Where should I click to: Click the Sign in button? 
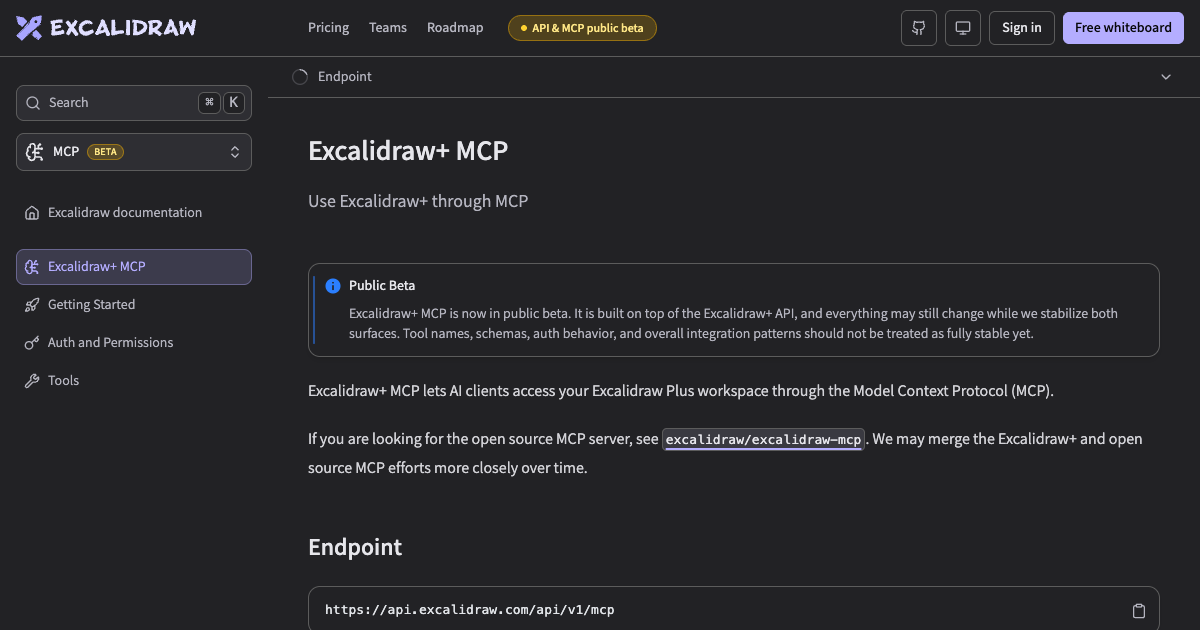click(1022, 28)
